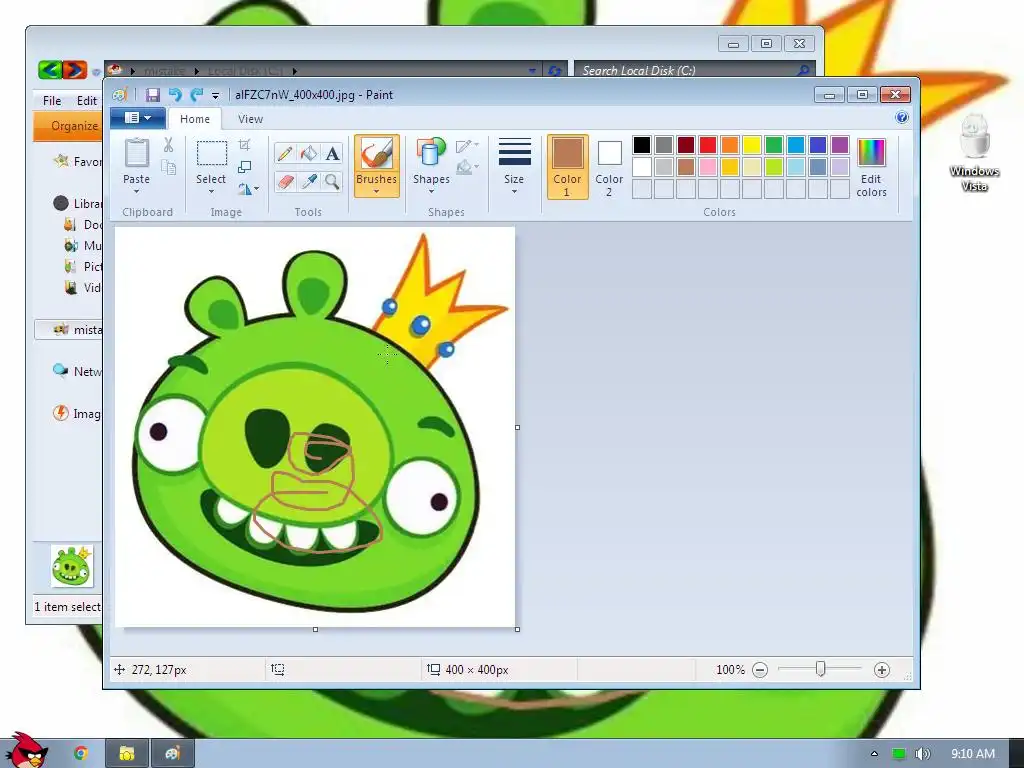Image resolution: width=1024 pixels, height=768 pixels.
Task: Click the volume speaker tray icon
Action: click(x=922, y=754)
